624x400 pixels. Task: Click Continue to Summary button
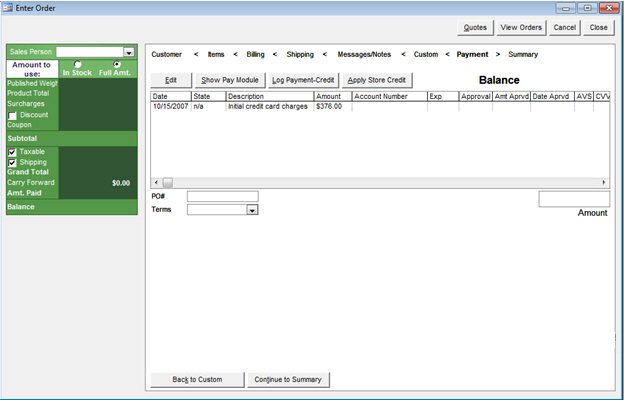pyautogui.click(x=289, y=379)
